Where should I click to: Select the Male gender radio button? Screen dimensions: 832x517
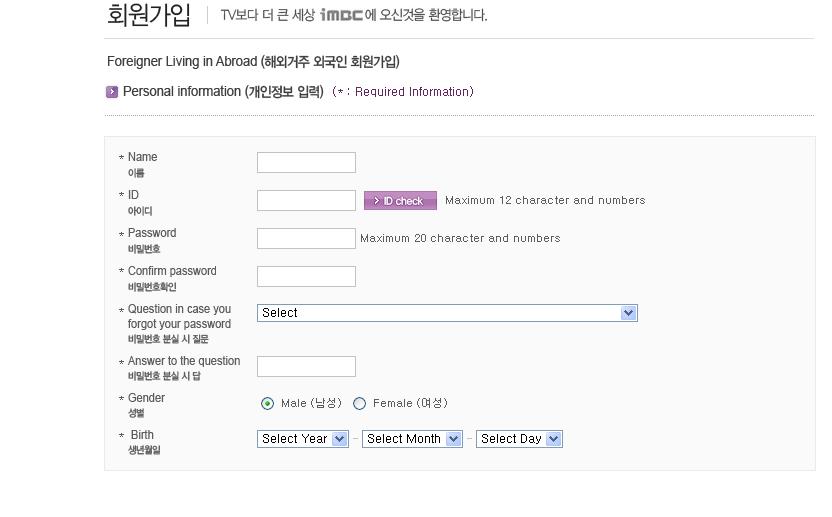(x=267, y=403)
